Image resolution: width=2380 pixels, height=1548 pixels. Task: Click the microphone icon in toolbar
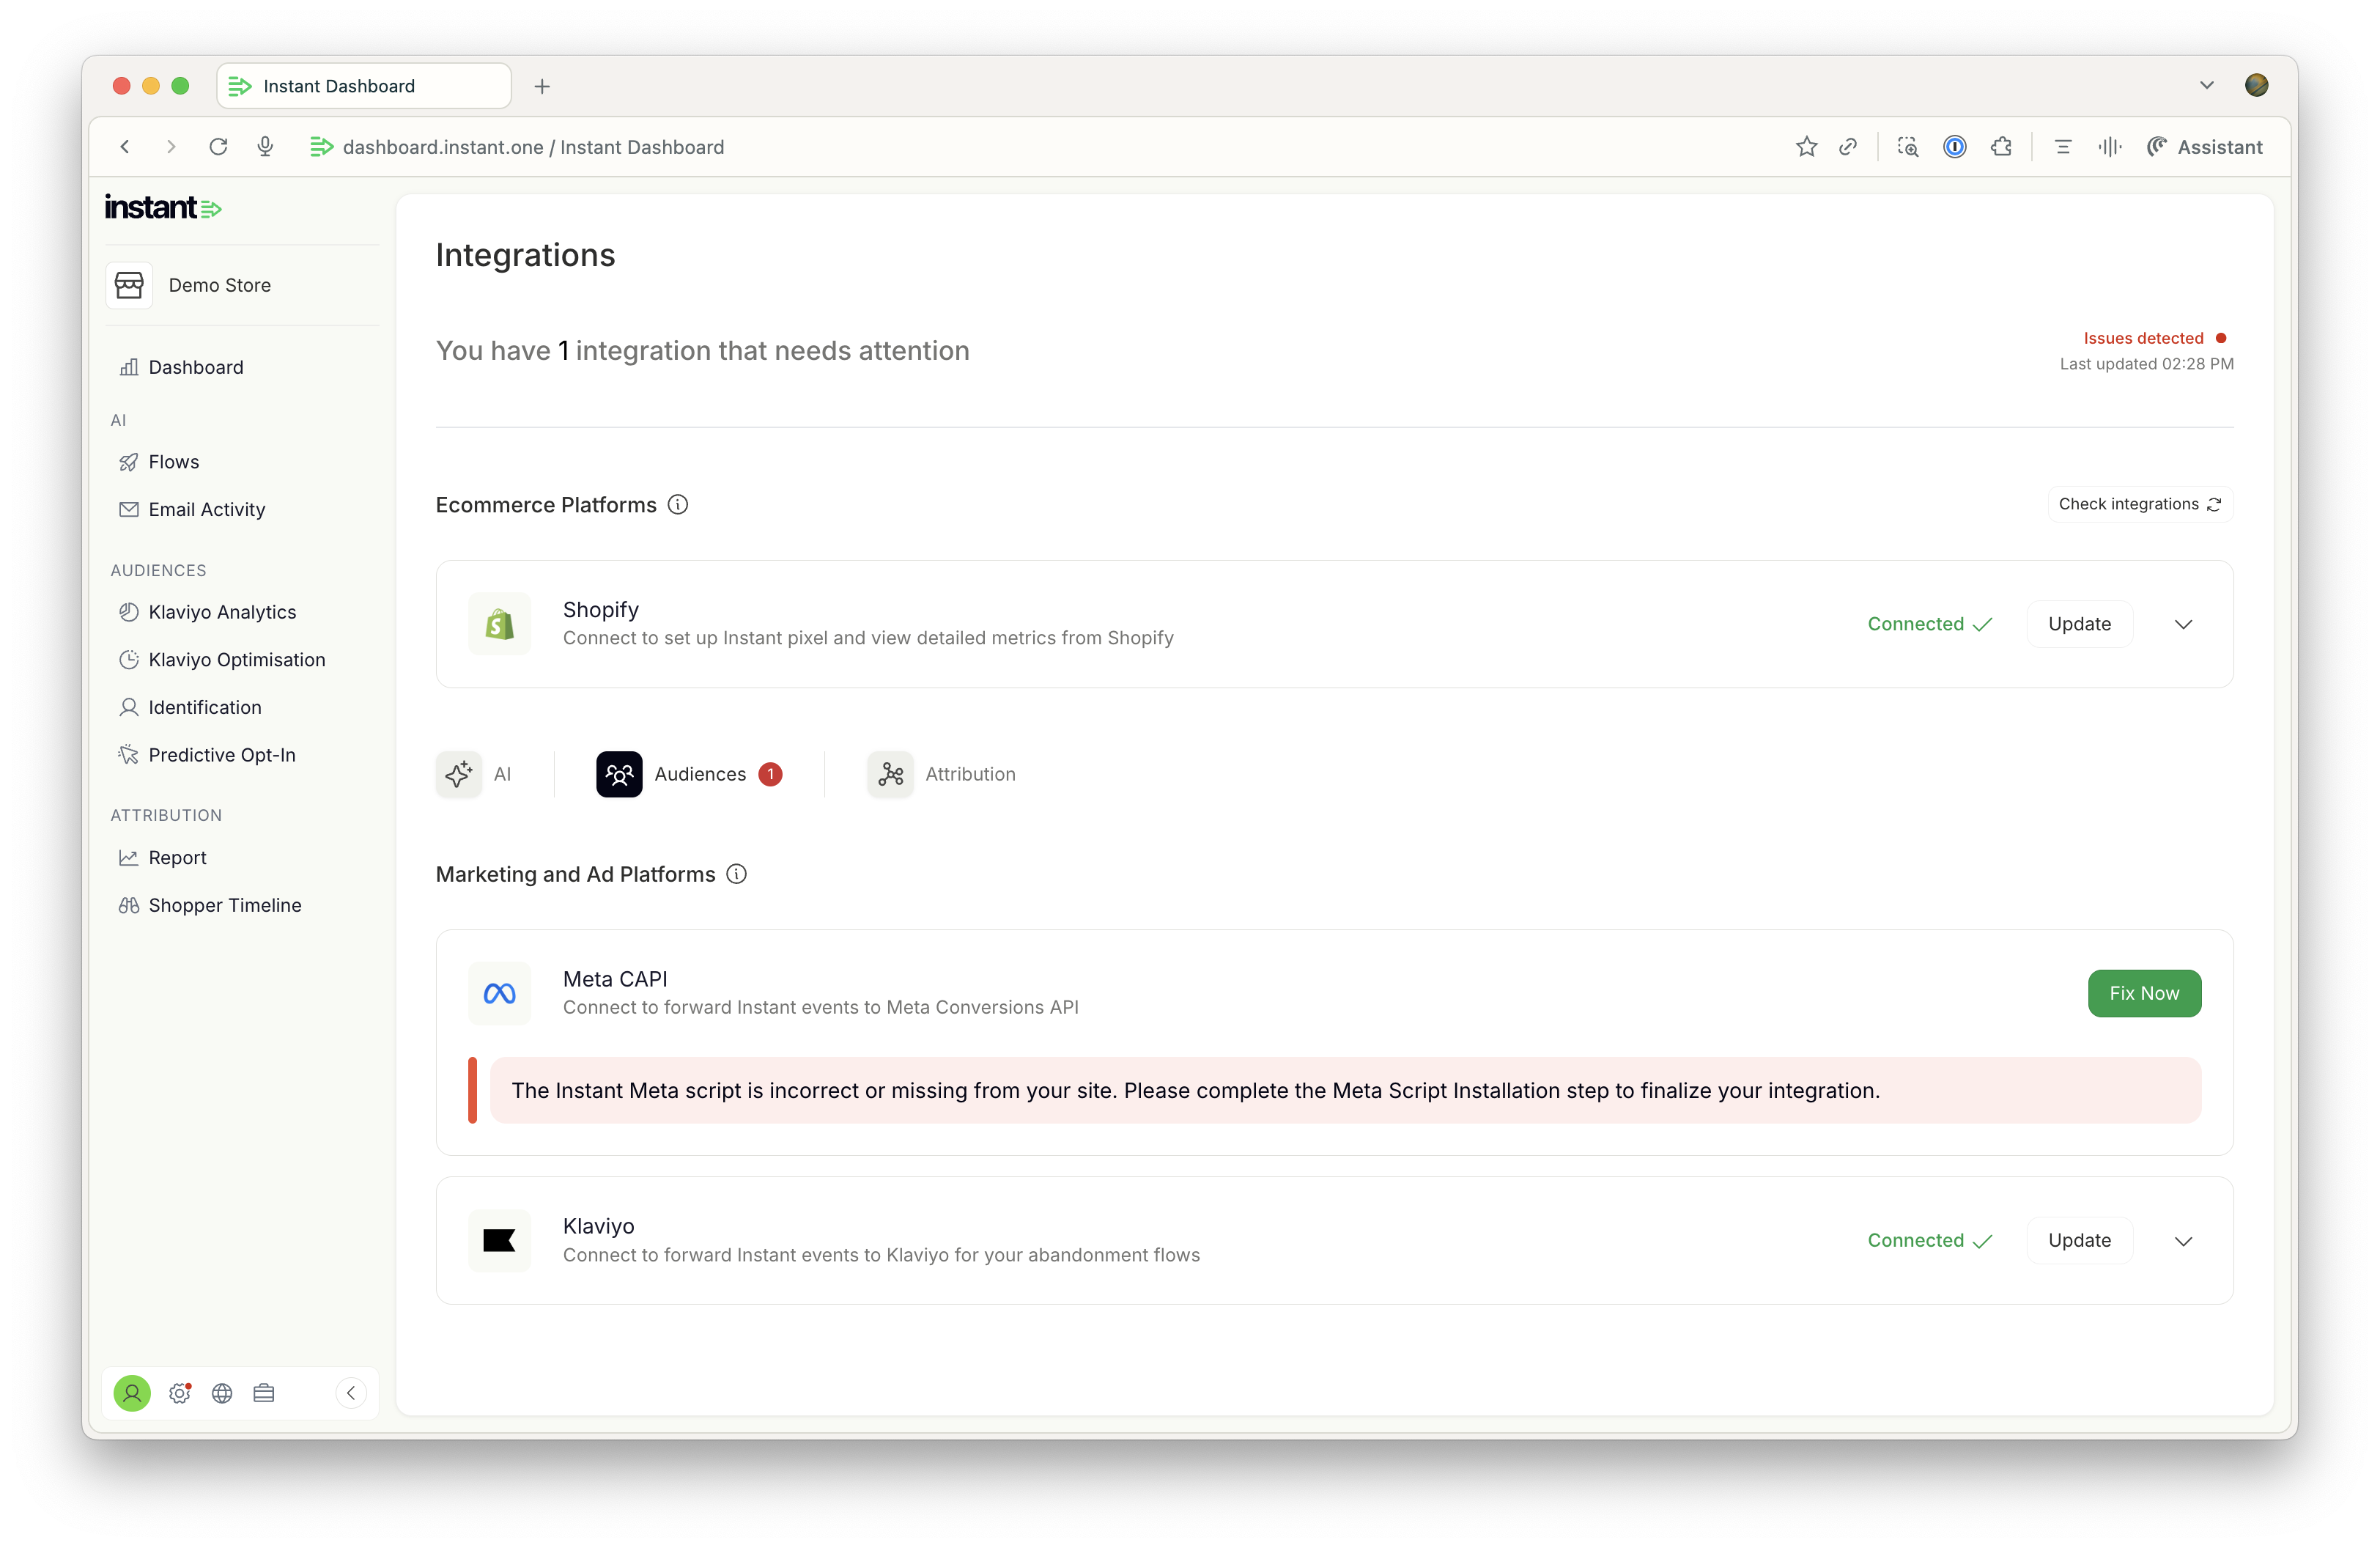point(265,147)
